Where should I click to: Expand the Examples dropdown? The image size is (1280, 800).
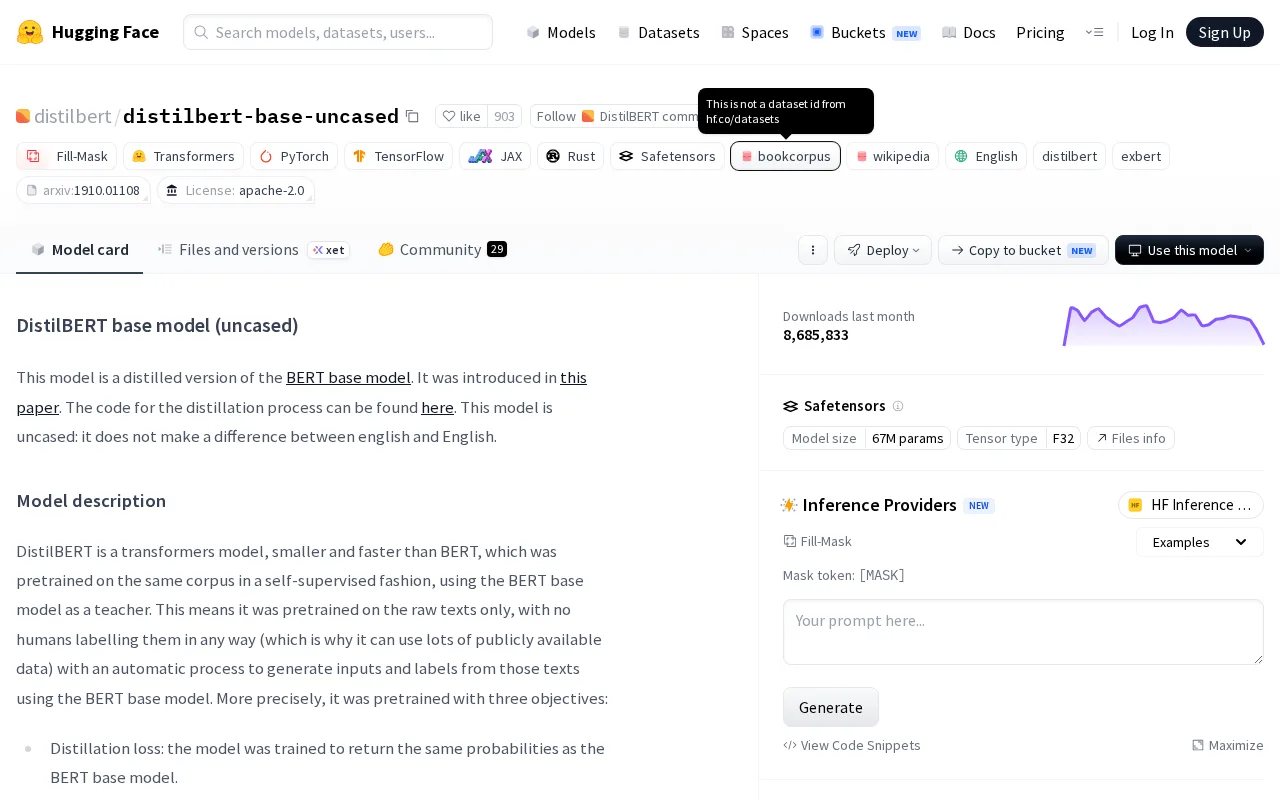[1200, 542]
